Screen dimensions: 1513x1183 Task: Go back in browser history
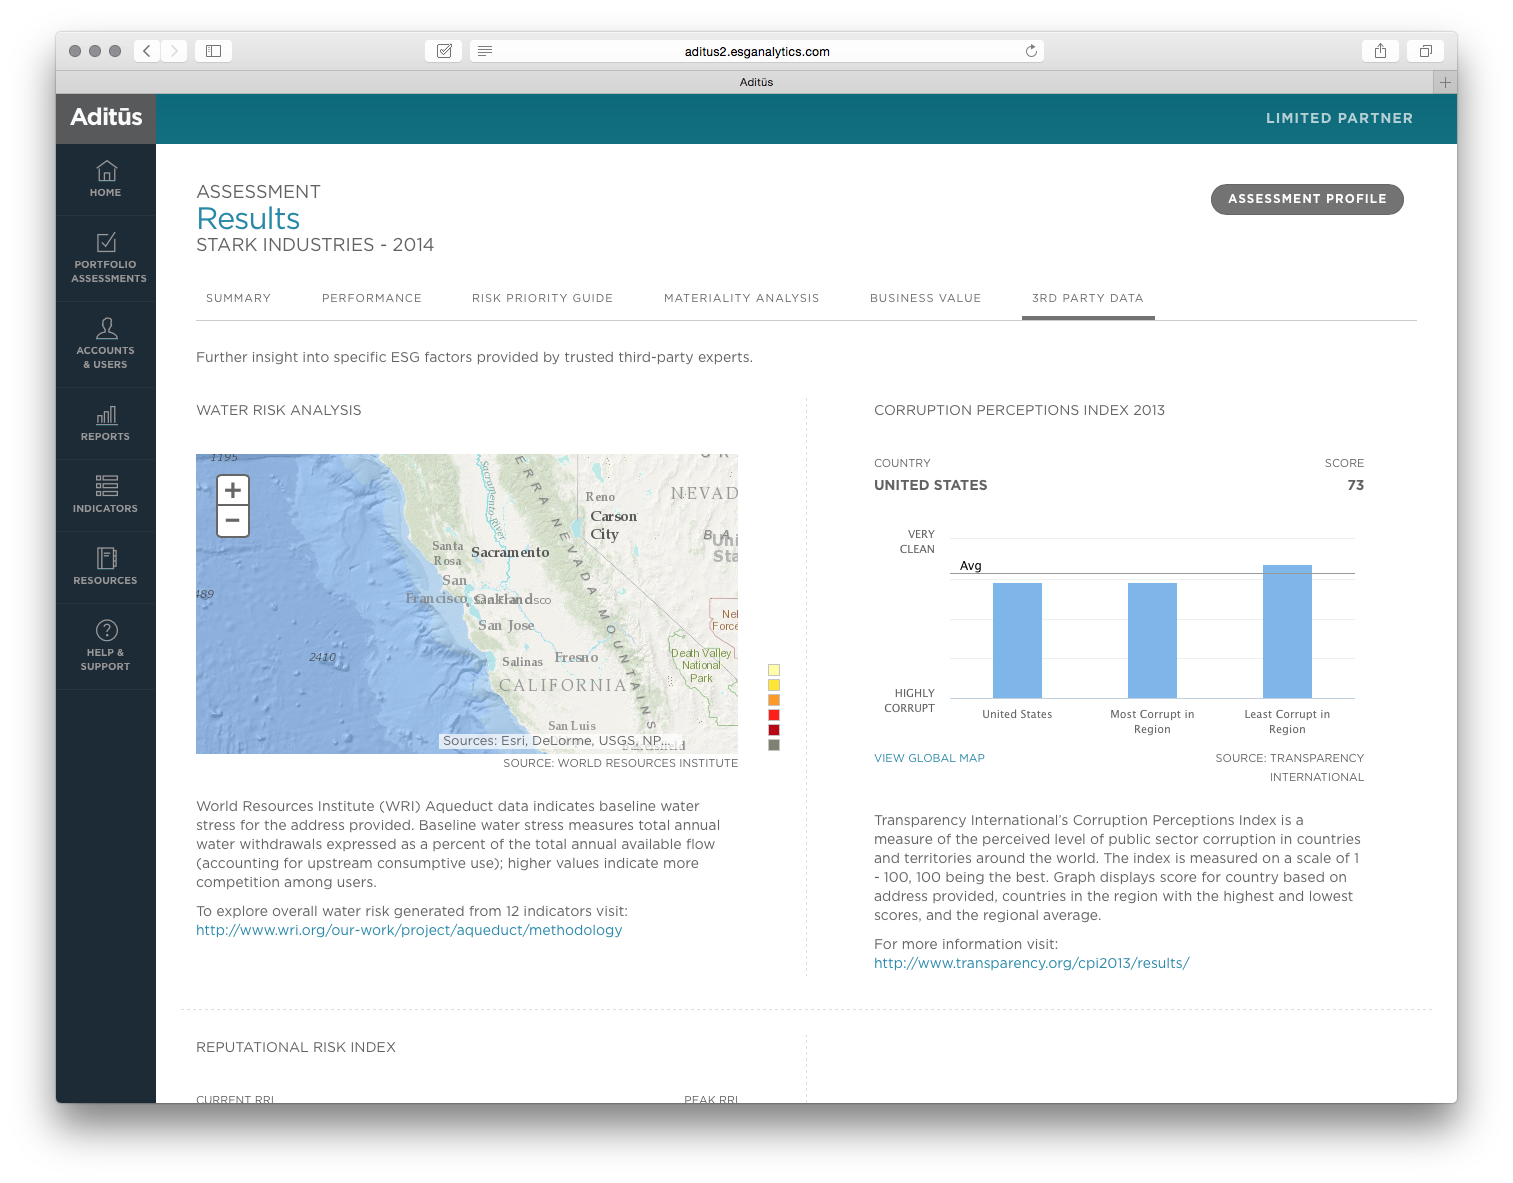tap(147, 51)
